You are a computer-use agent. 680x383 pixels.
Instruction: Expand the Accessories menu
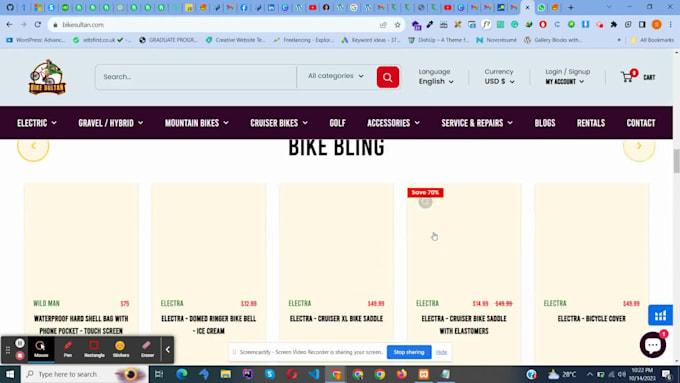(x=393, y=123)
